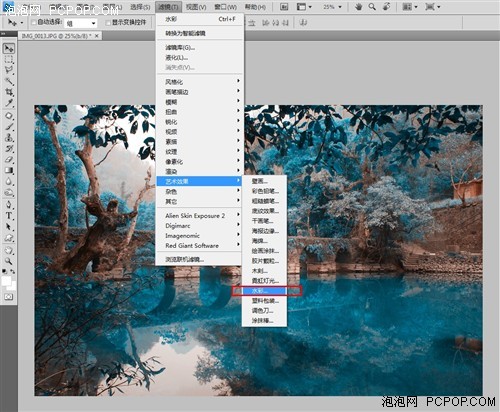
Task: Expand the Red Giant Software submenu
Action: (x=200, y=246)
